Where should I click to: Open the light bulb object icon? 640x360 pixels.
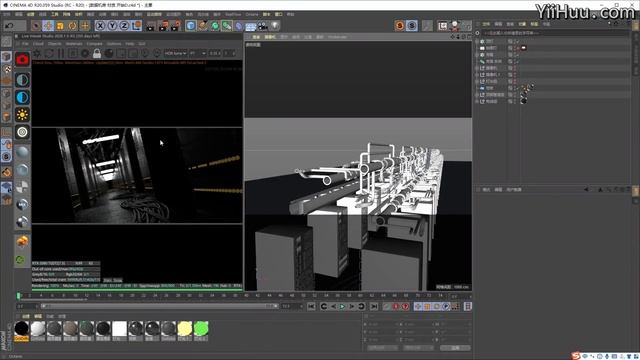click(x=275, y=26)
